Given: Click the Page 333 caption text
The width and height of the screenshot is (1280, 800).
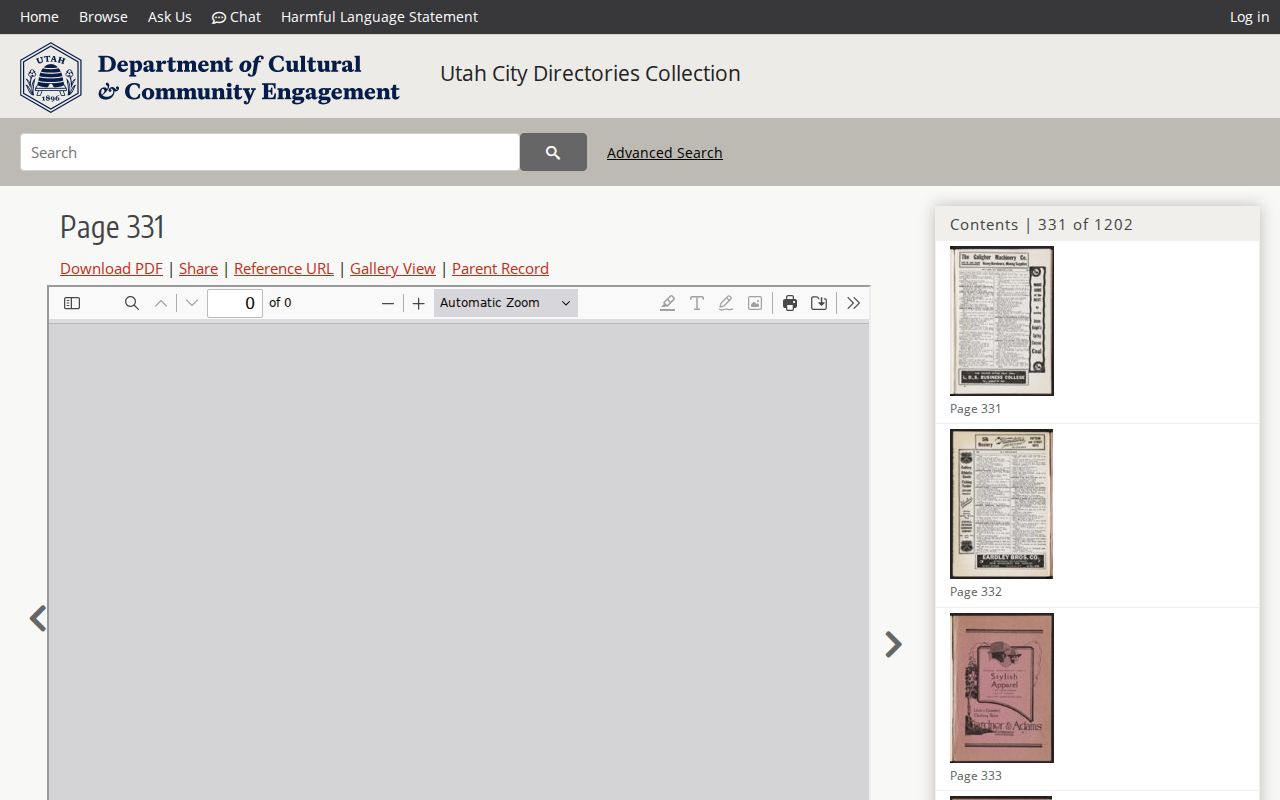Looking at the screenshot, I should [x=976, y=776].
